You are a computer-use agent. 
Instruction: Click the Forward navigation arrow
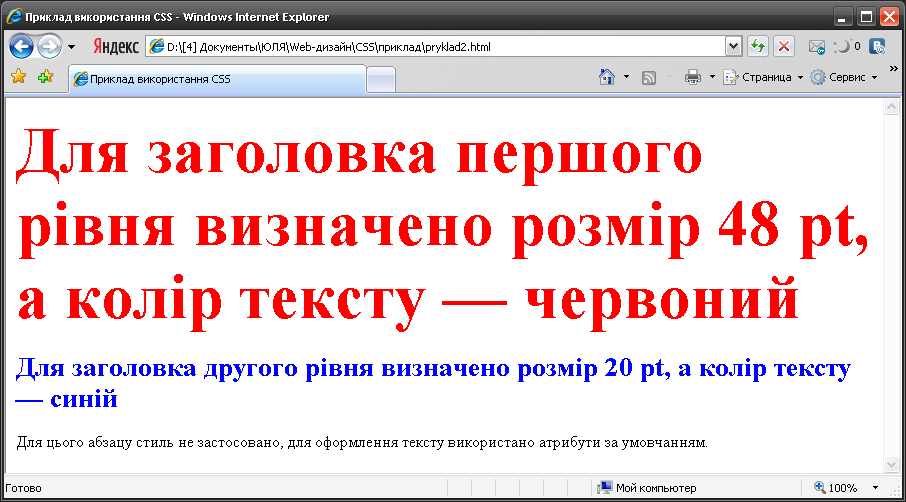(49, 47)
